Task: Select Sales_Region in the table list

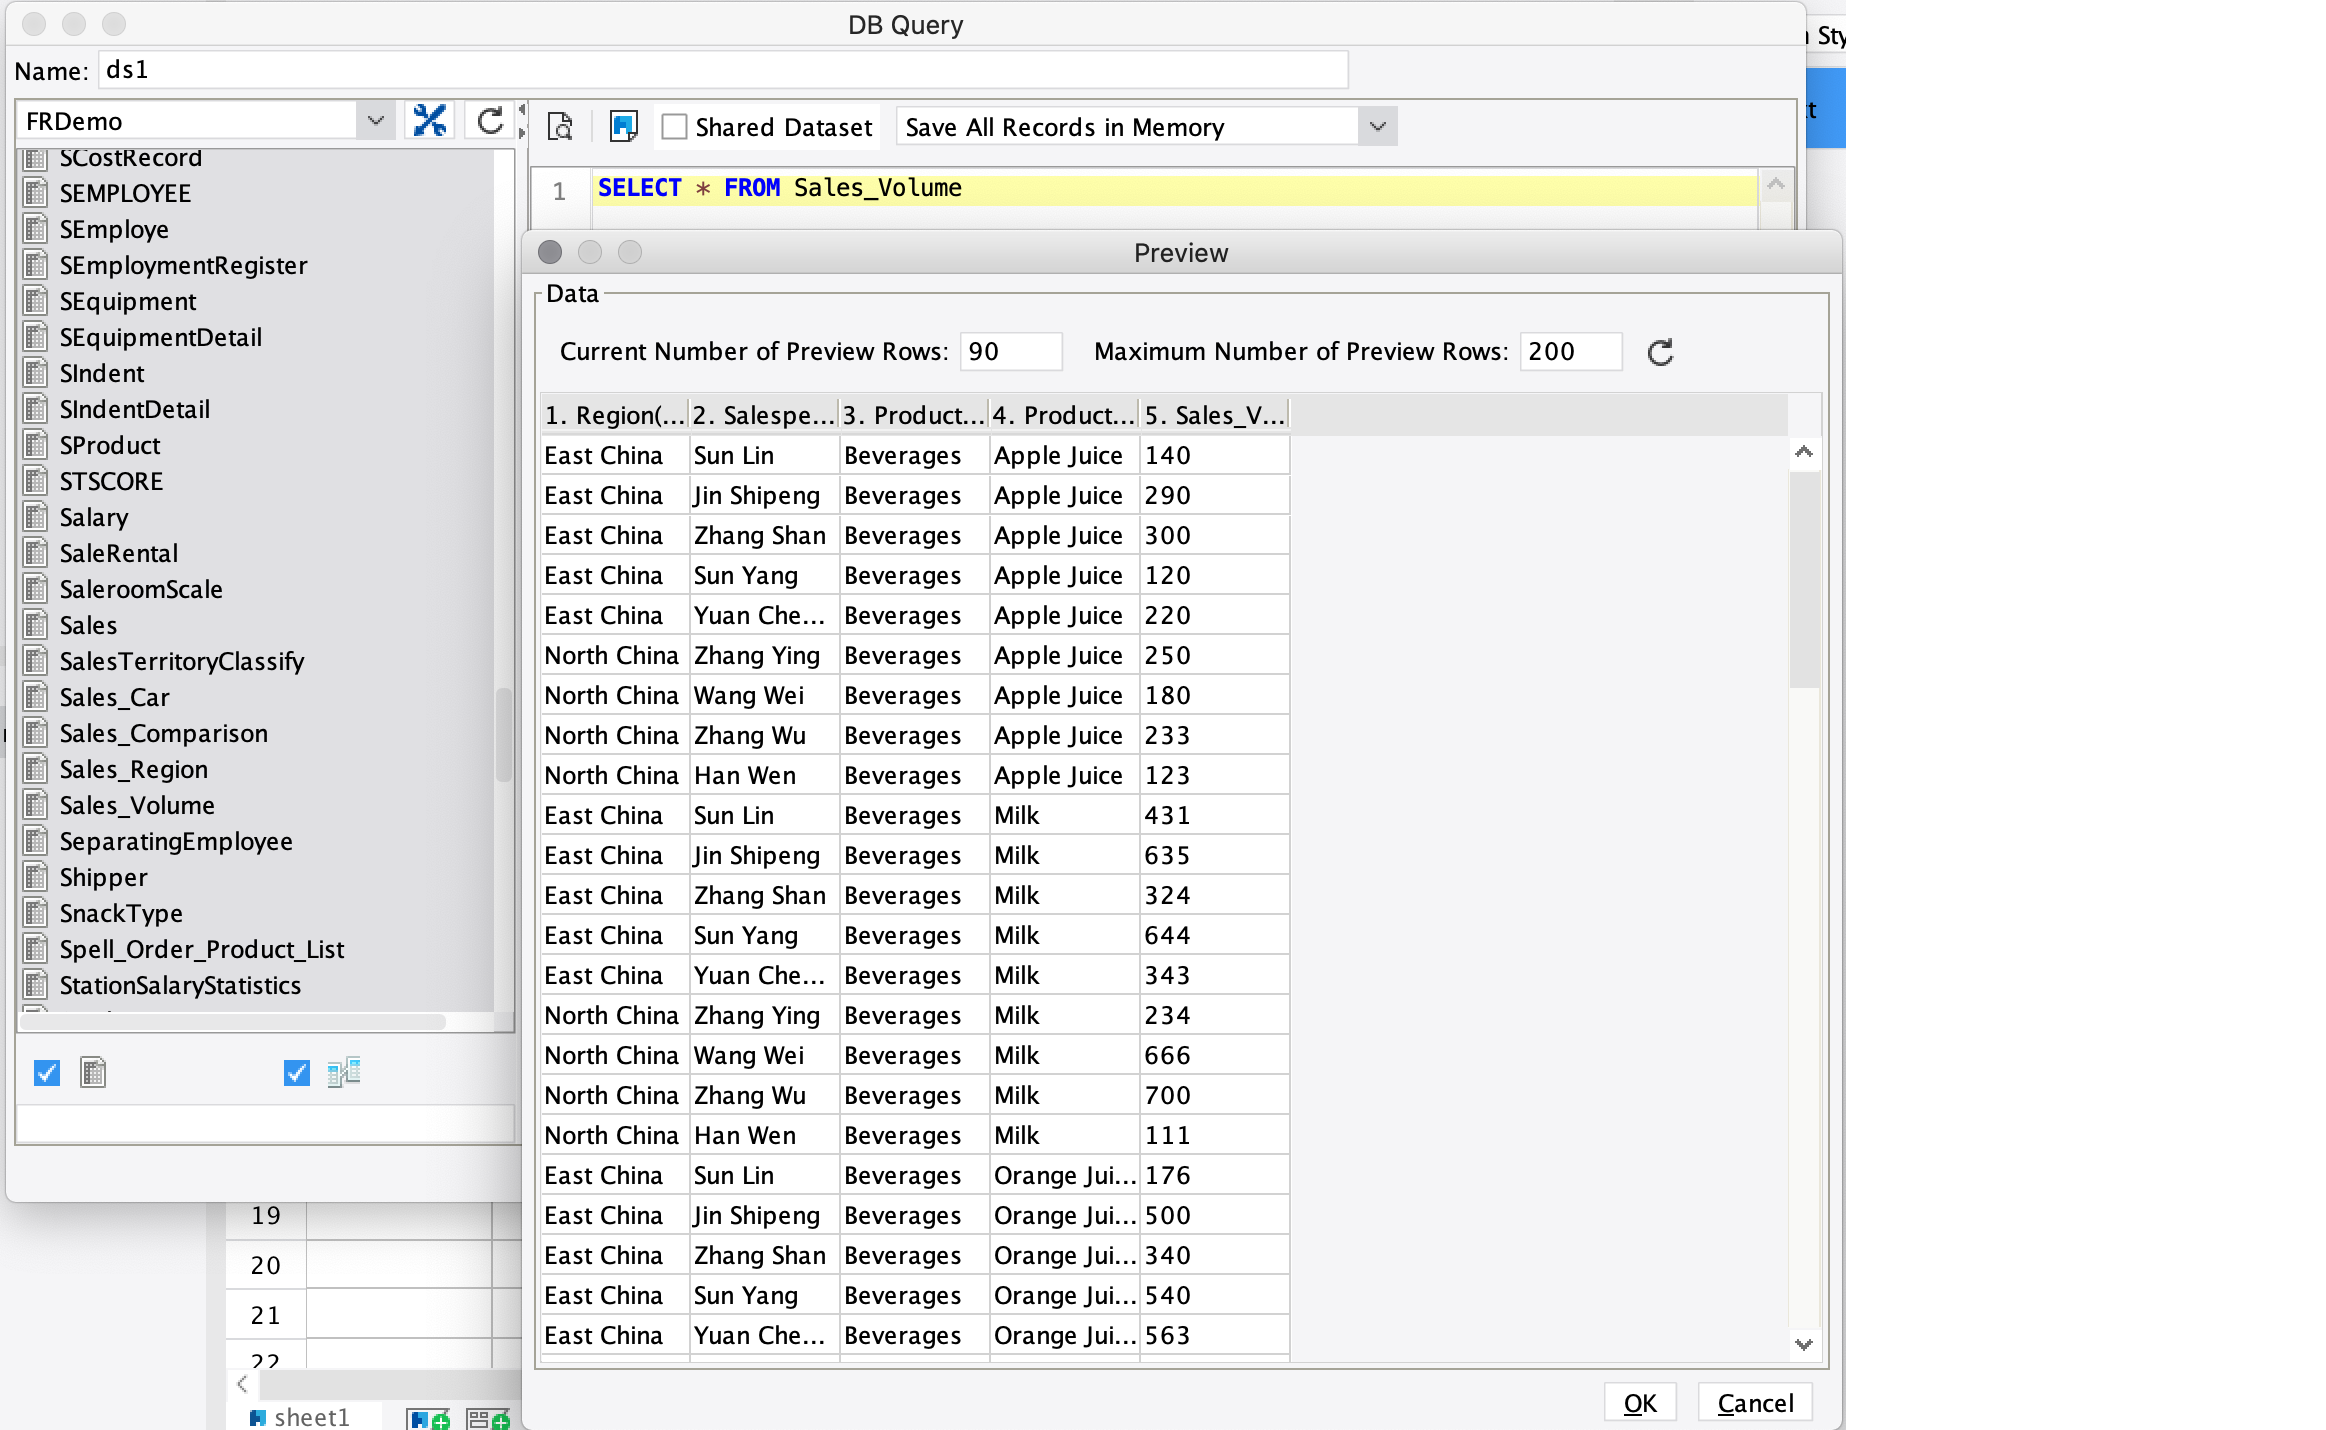Action: click(x=134, y=769)
